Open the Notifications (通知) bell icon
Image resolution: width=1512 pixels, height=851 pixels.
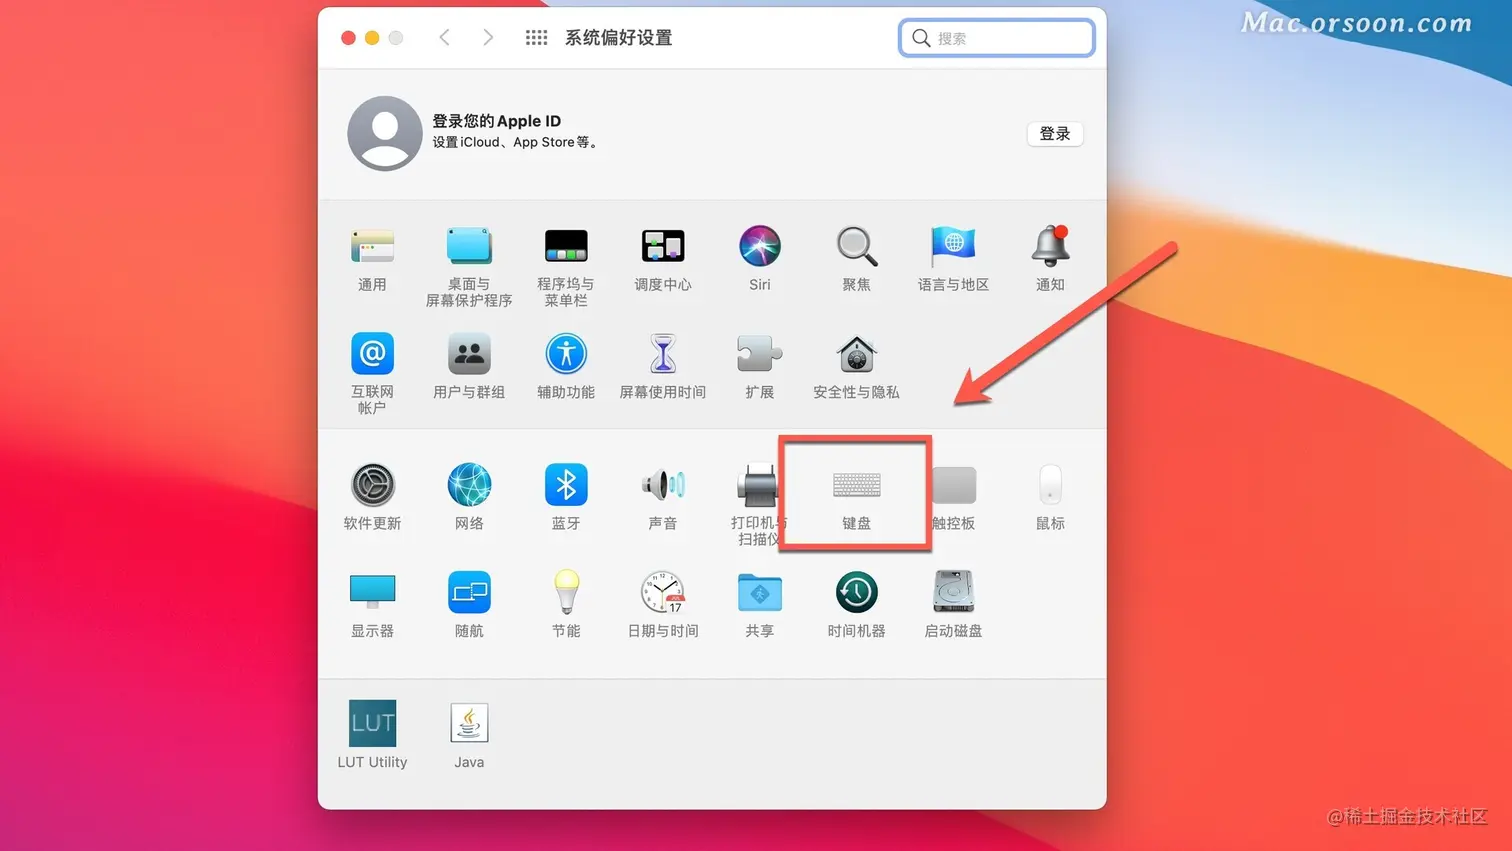(x=1050, y=247)
